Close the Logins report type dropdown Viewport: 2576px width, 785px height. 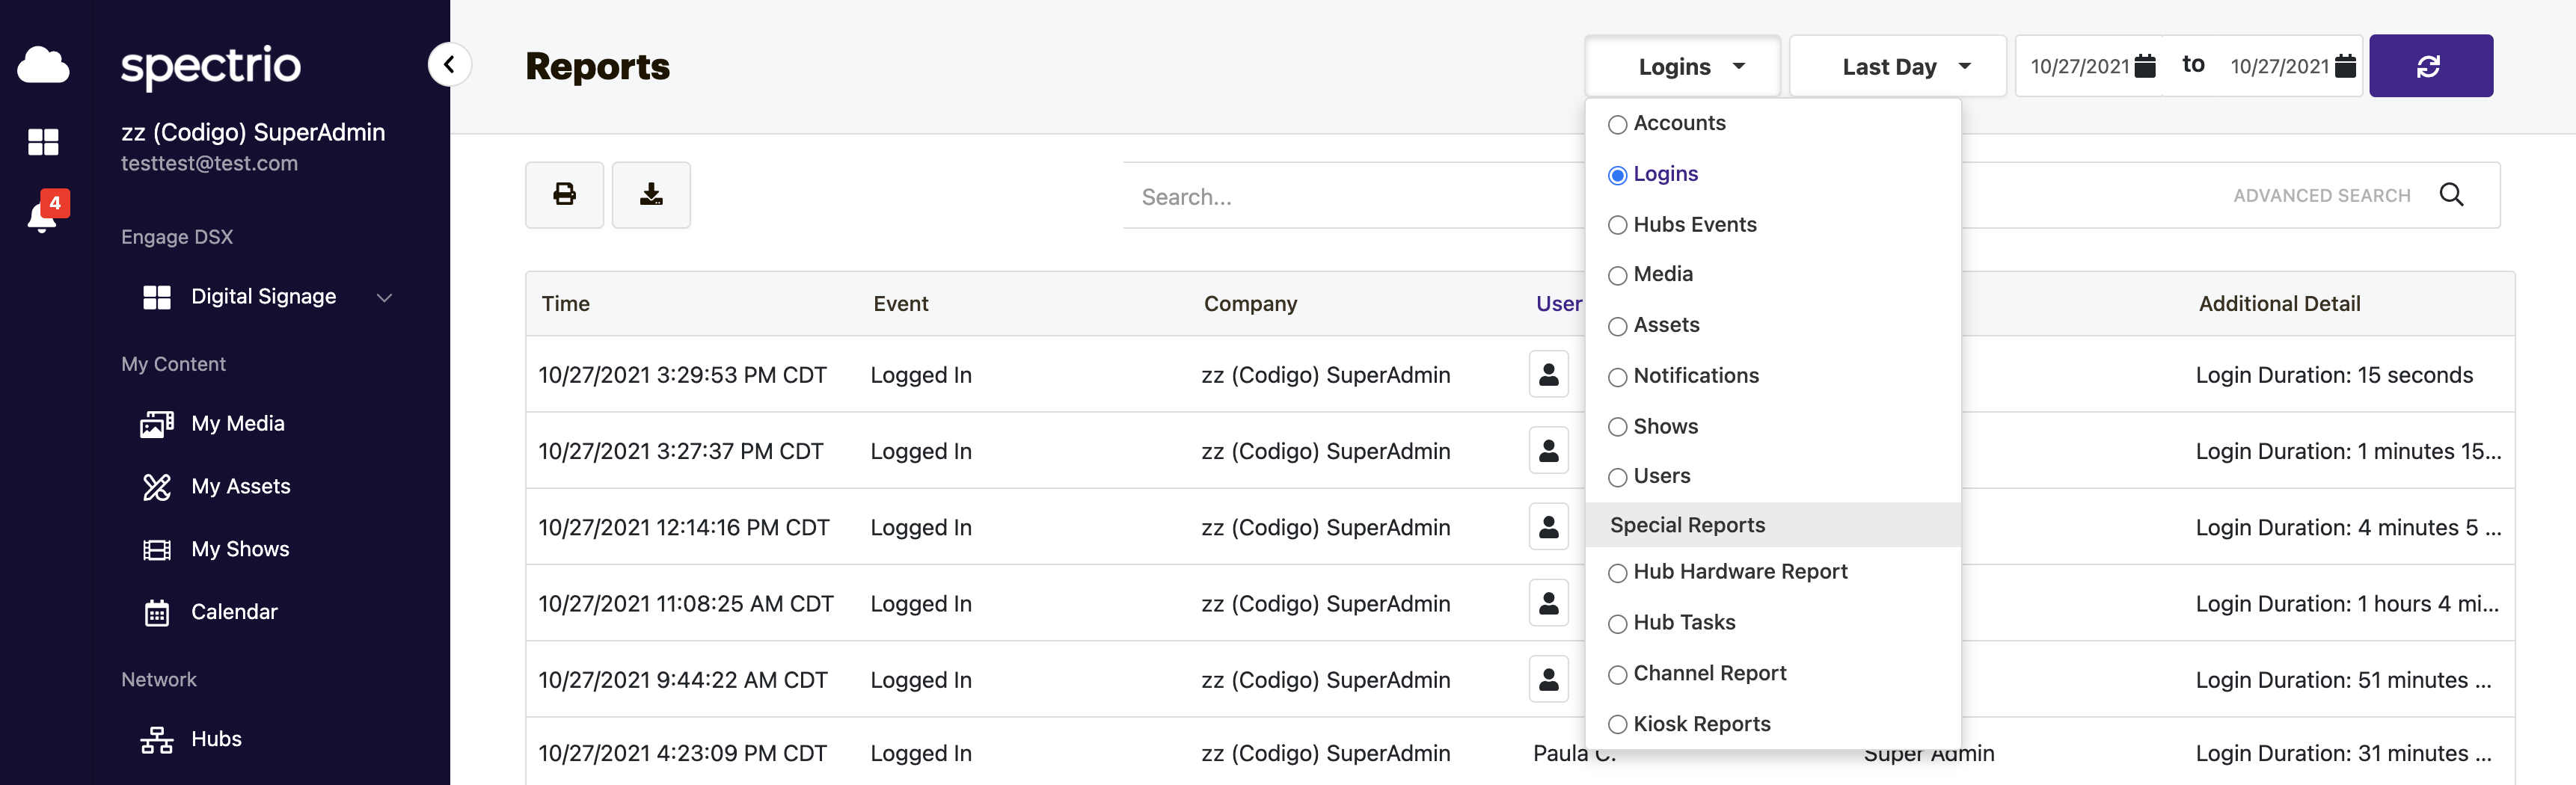(x=1683, y=66)
